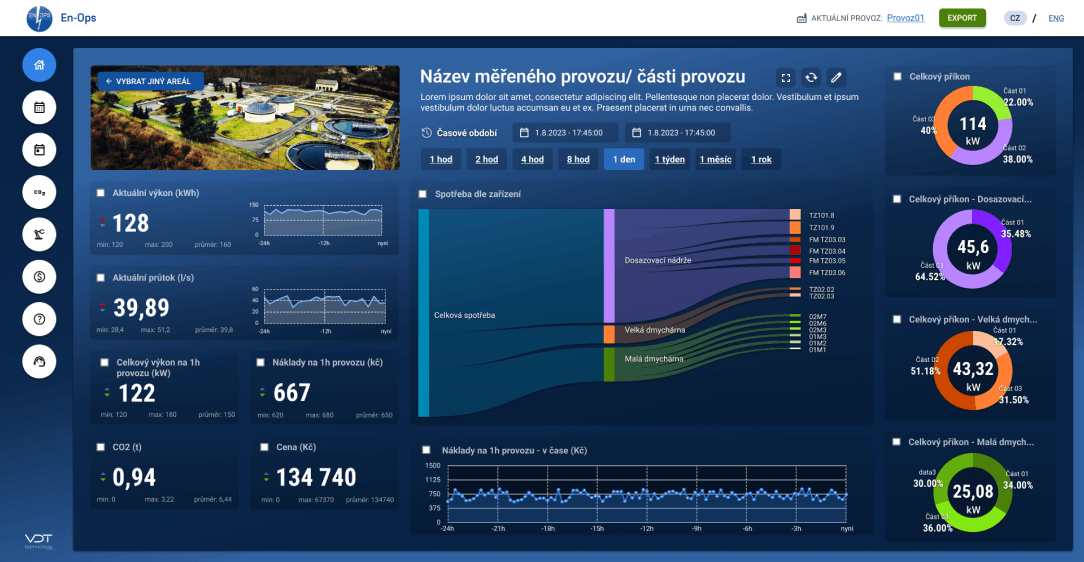Check the Spotřeba dle zařízení checkbox

coord(422,194)
